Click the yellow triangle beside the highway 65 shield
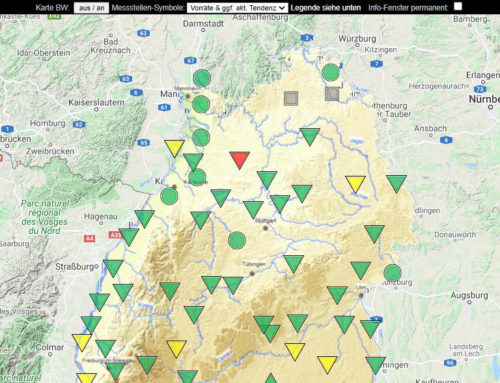This screenshot has height=383, width=500. point(174,148)
